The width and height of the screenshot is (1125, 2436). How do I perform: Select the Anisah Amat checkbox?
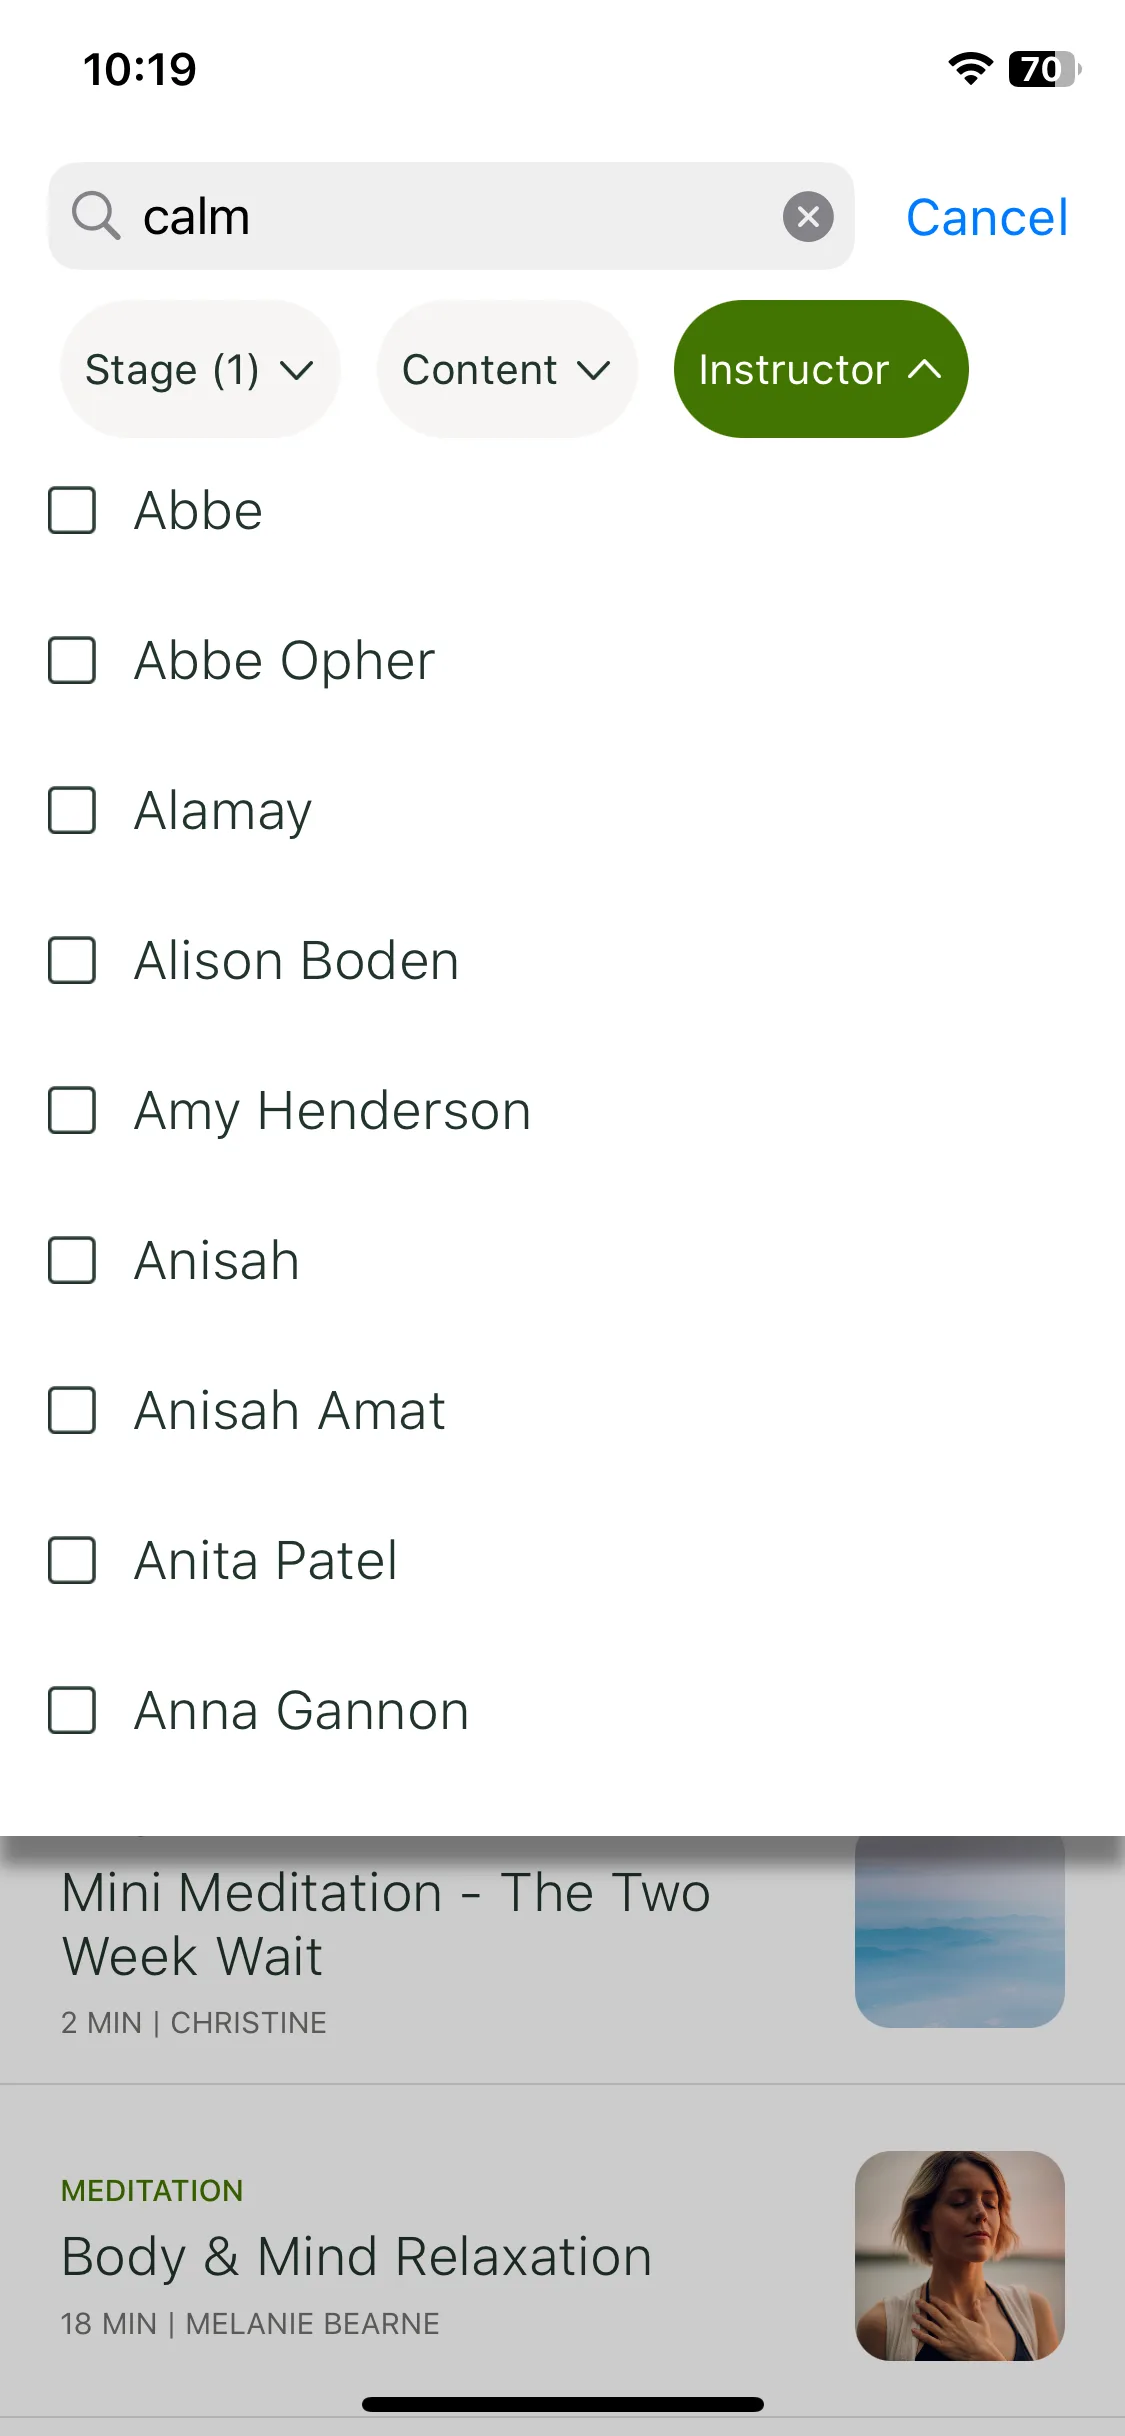(x=72, y=1410)
